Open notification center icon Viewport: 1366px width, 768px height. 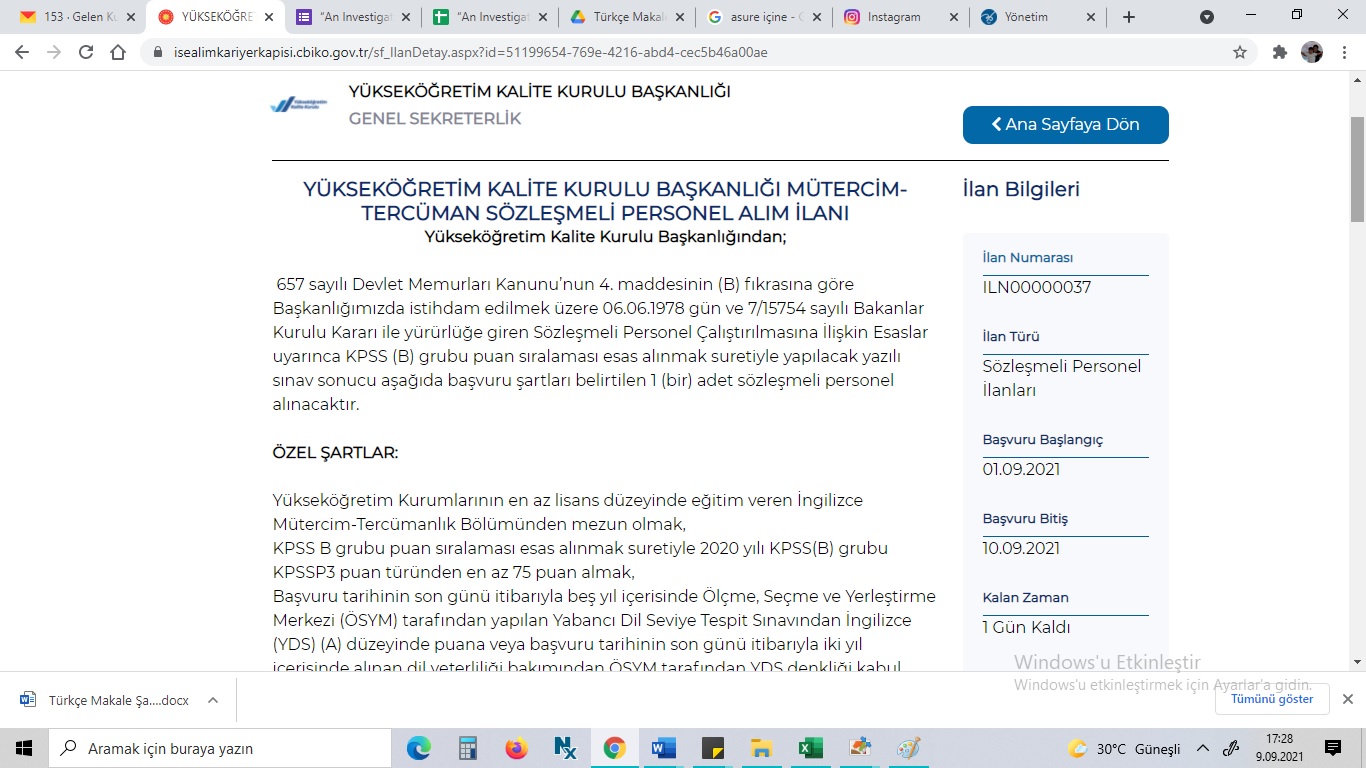pyautogui.click(x=1333, y=748)
